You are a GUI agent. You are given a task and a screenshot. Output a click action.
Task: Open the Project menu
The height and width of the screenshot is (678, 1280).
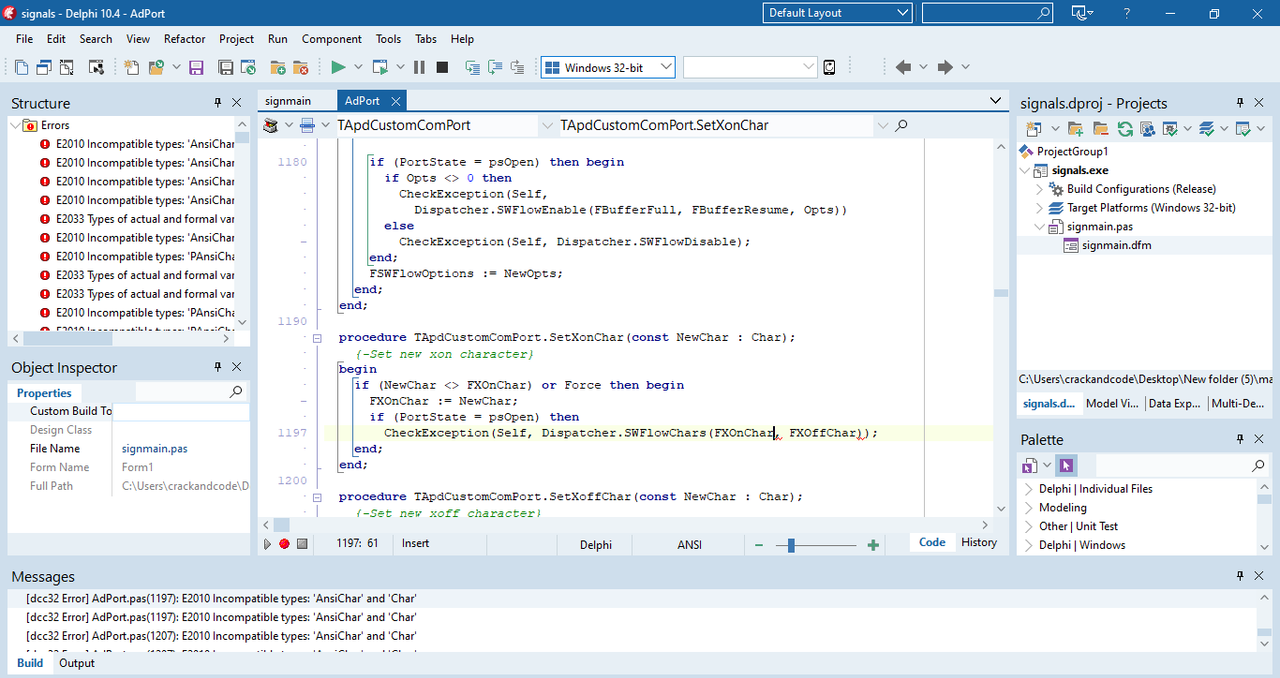tap(236, 39)
